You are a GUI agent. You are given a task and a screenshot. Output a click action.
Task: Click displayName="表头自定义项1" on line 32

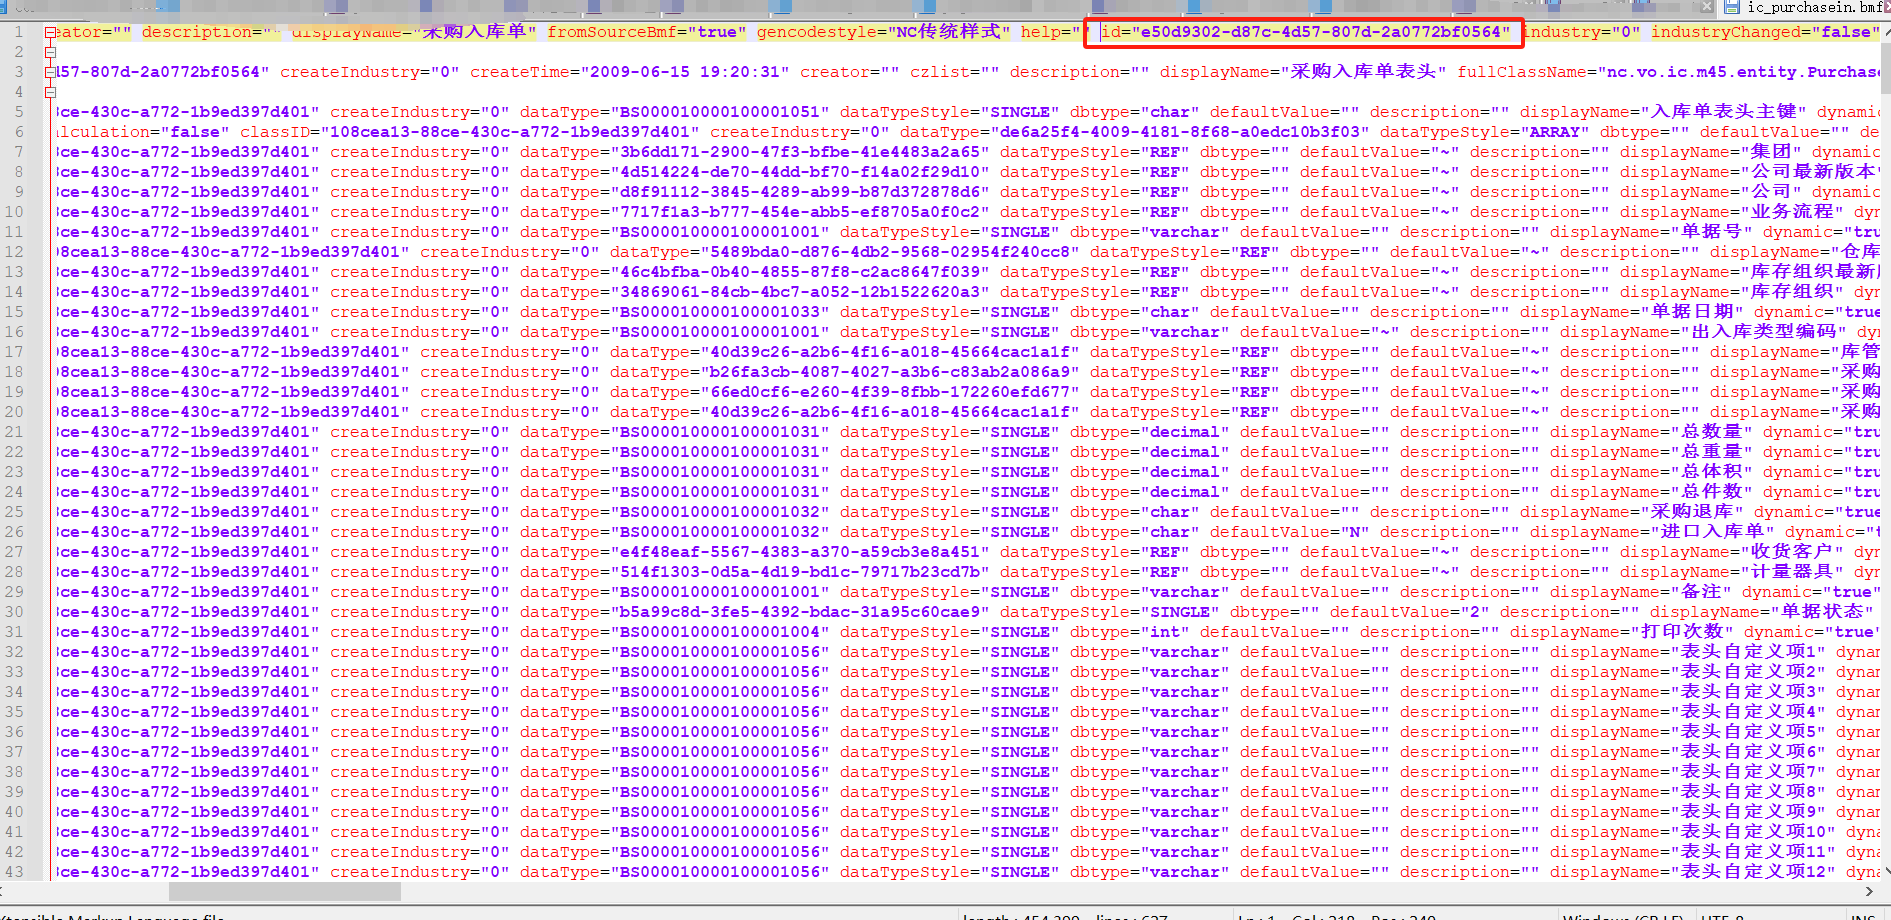1688,652
